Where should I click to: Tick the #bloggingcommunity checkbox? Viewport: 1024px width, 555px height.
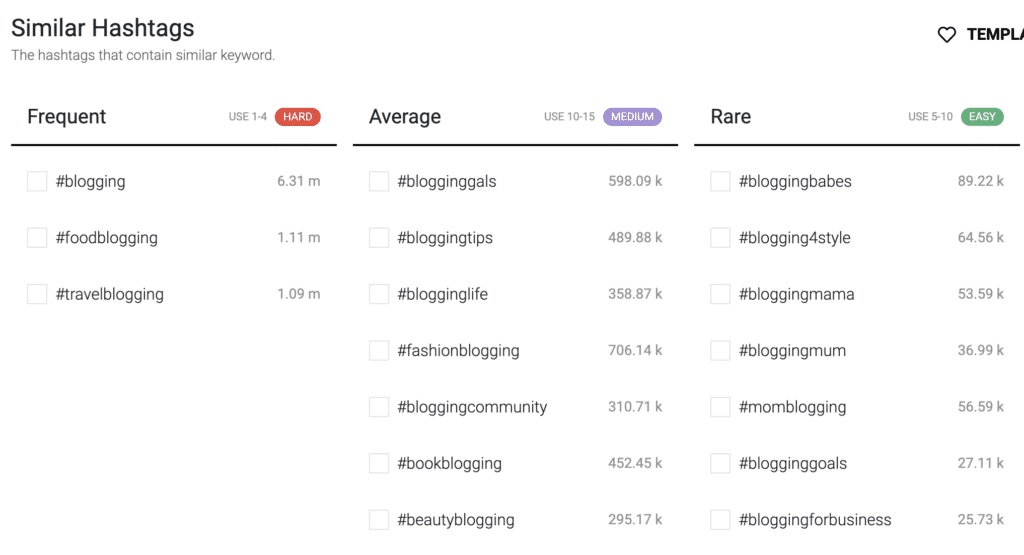(x=379, y=407)
